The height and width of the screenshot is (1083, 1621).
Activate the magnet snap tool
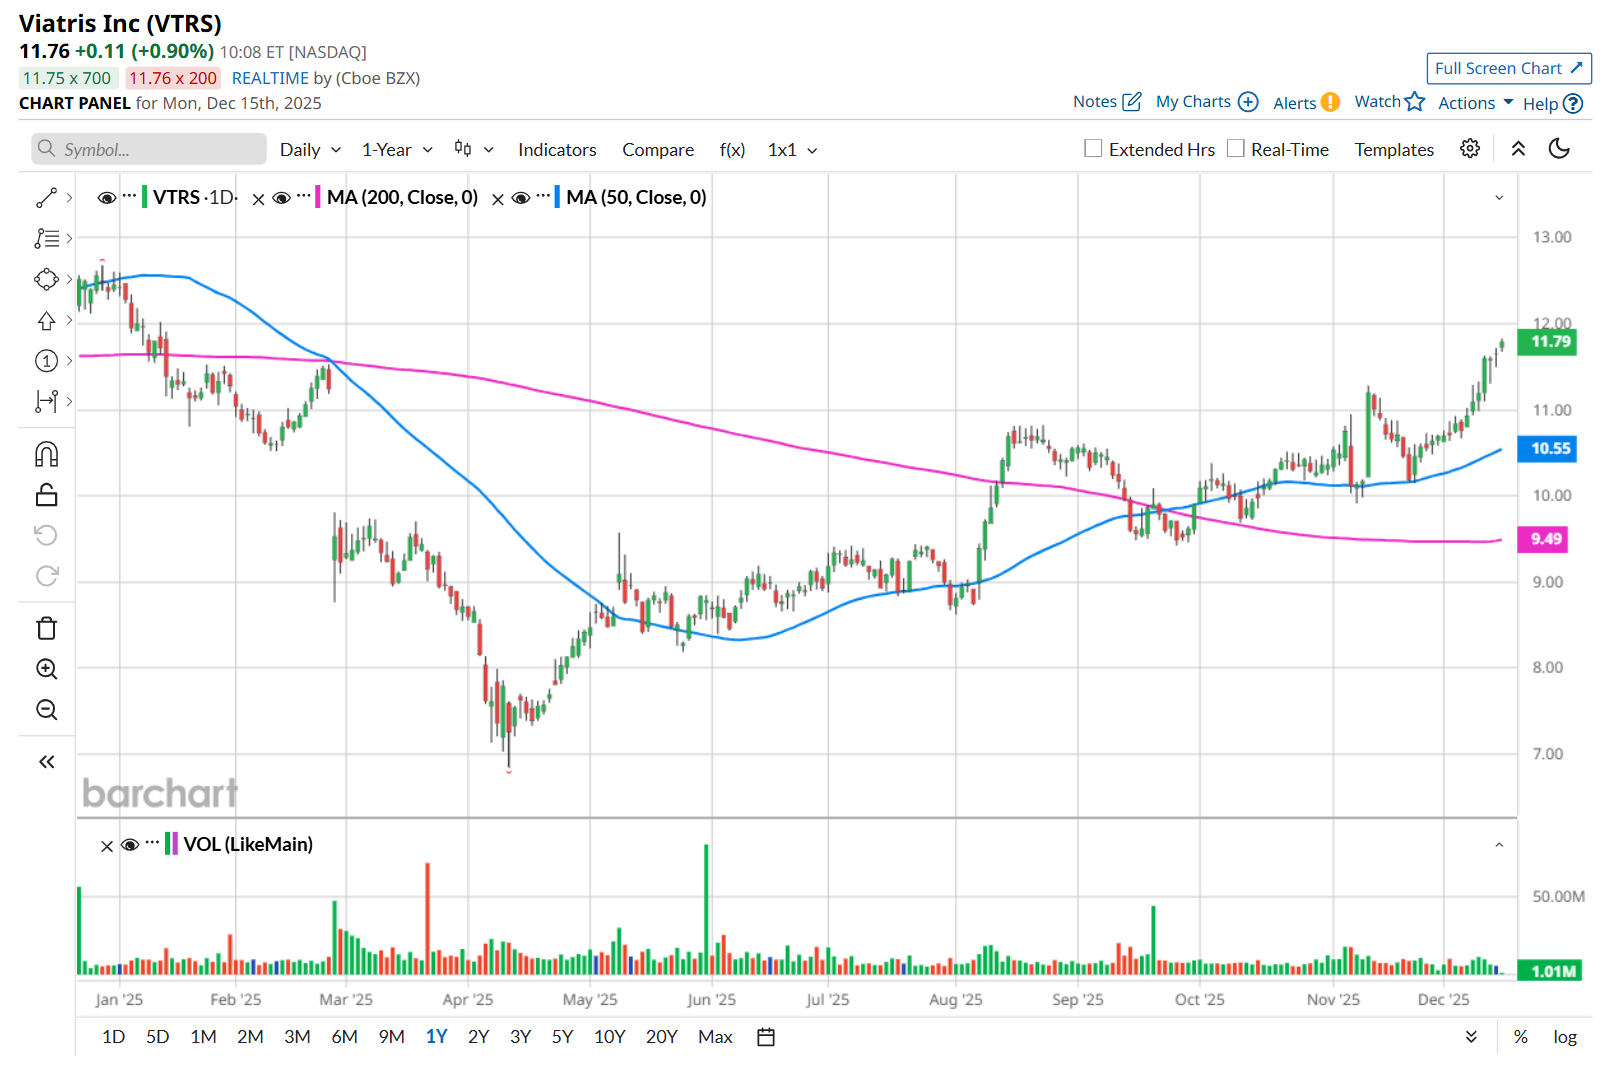(46, 455)
